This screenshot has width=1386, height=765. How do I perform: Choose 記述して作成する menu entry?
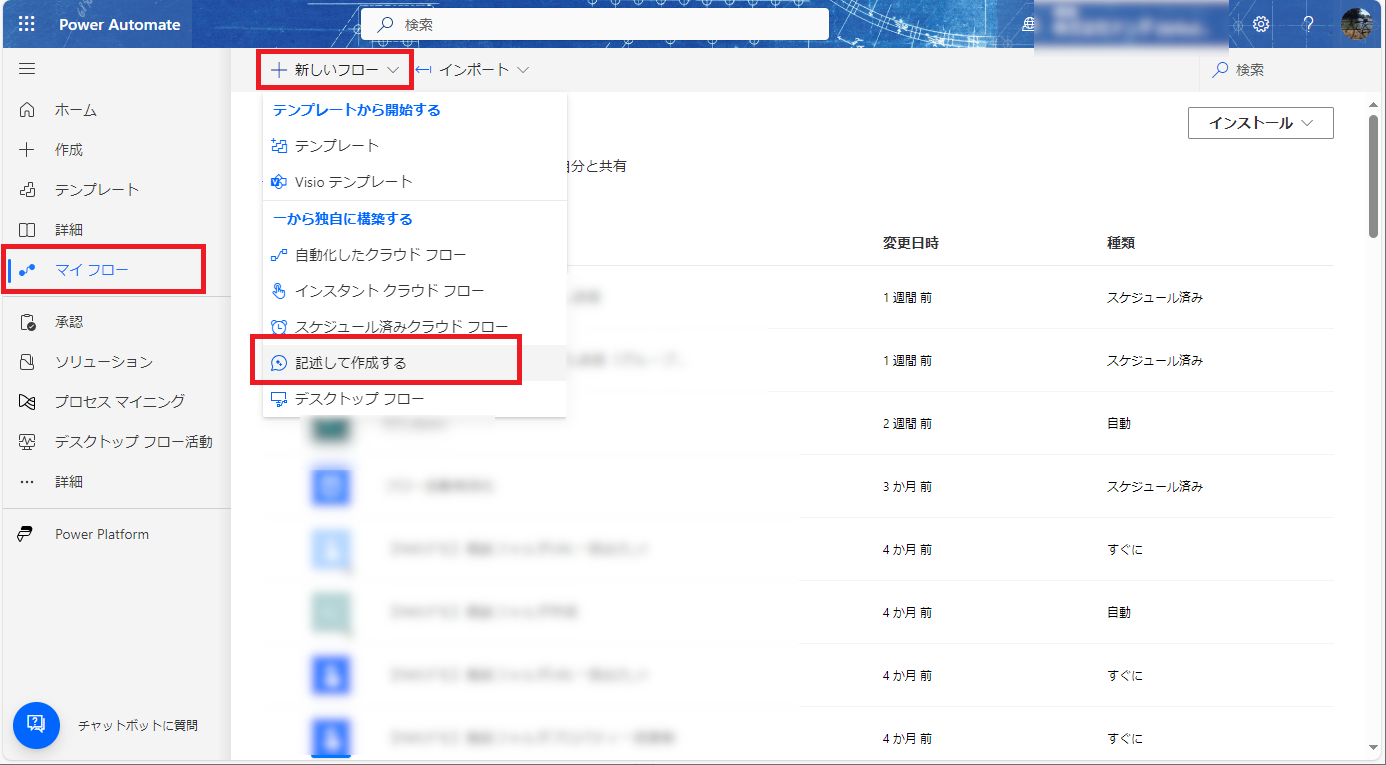(415, 363)
